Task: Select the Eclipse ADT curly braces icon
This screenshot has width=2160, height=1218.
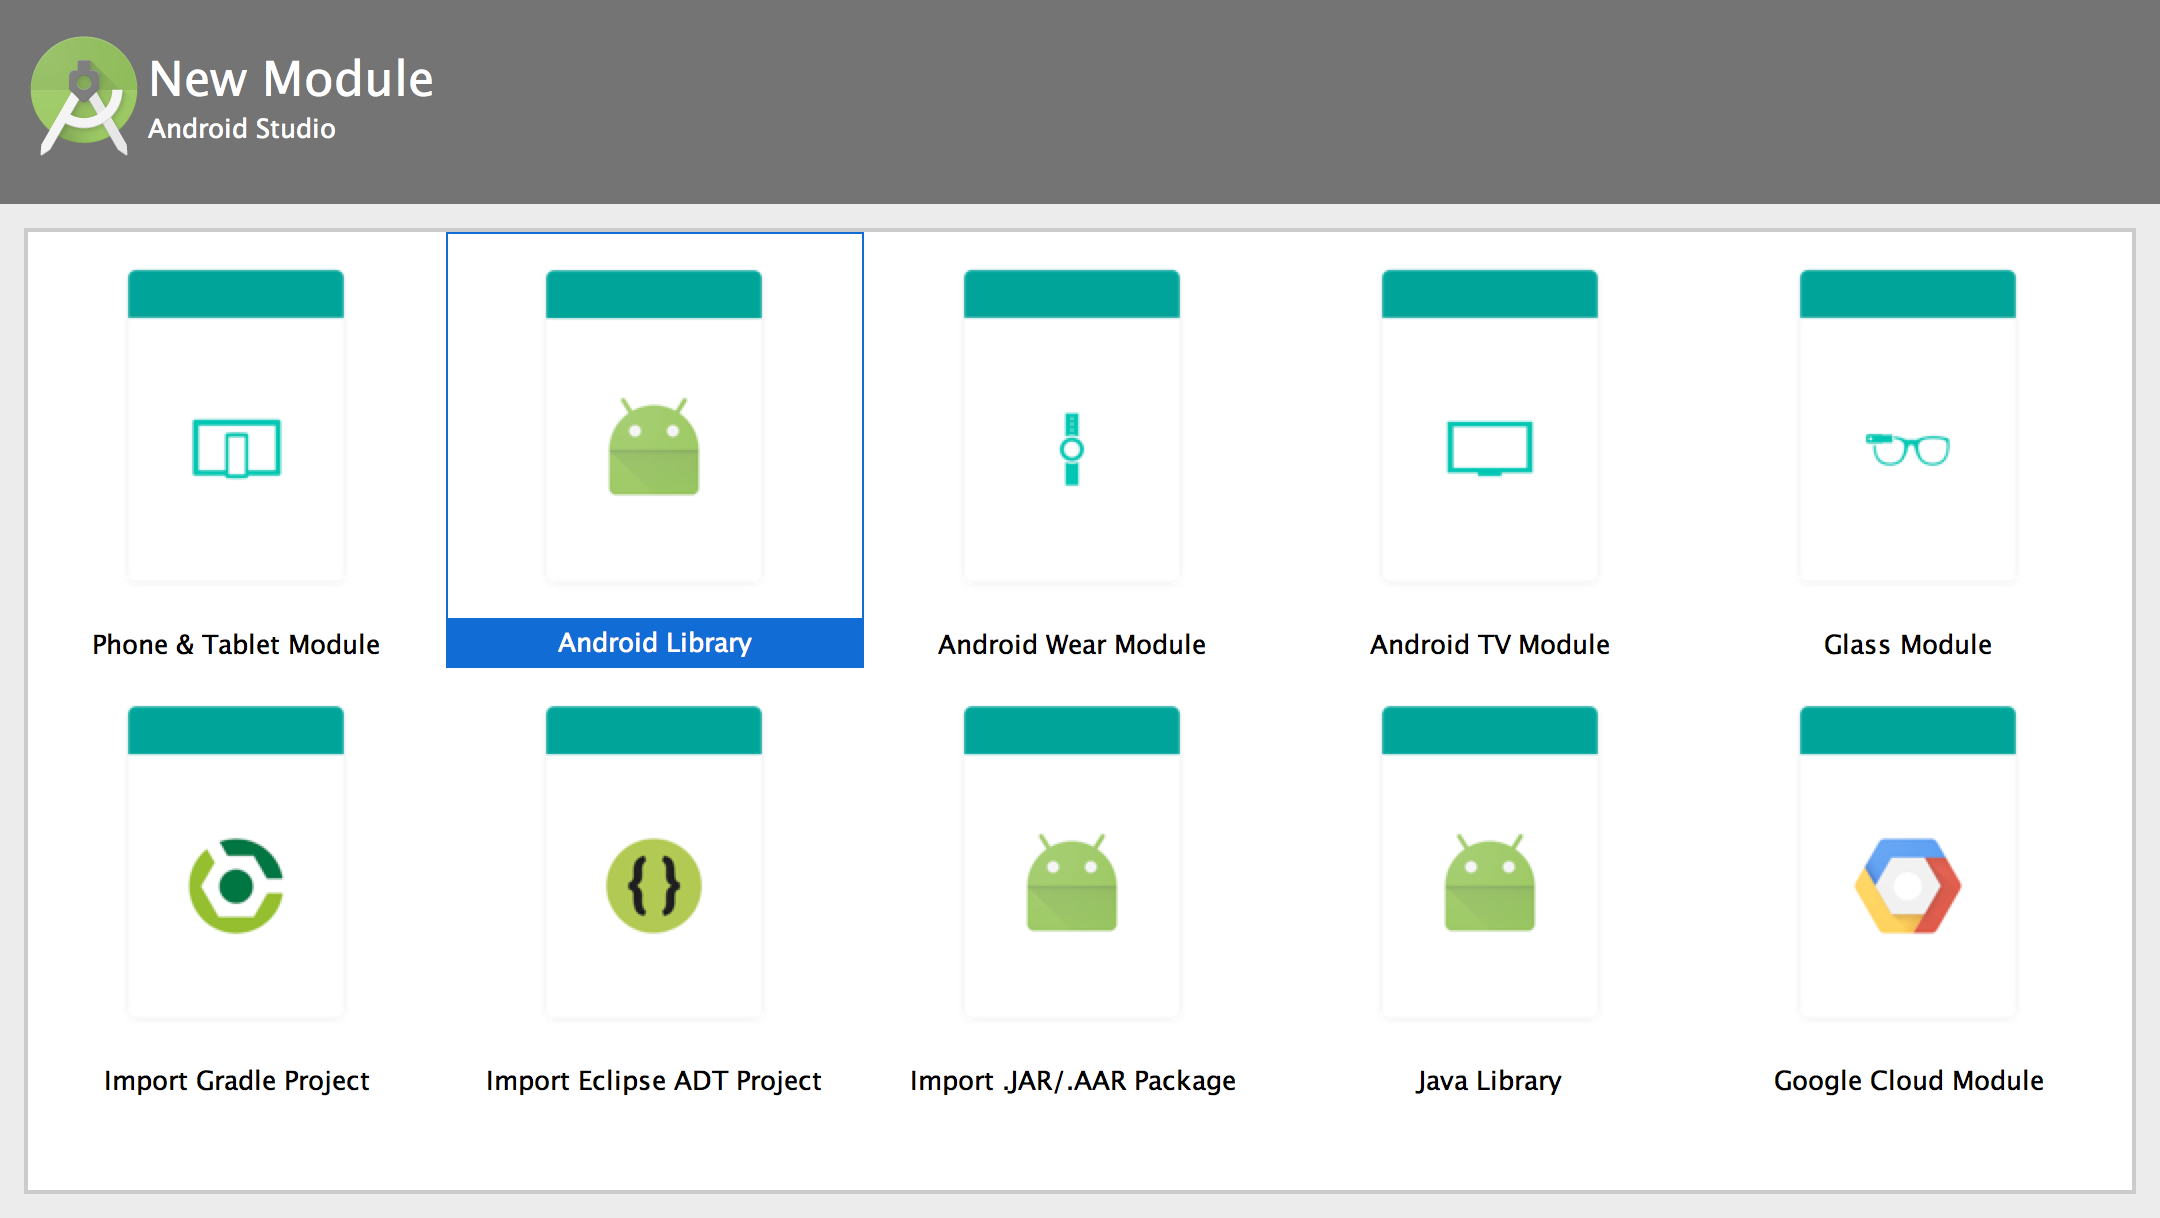Action: point(654,885)
